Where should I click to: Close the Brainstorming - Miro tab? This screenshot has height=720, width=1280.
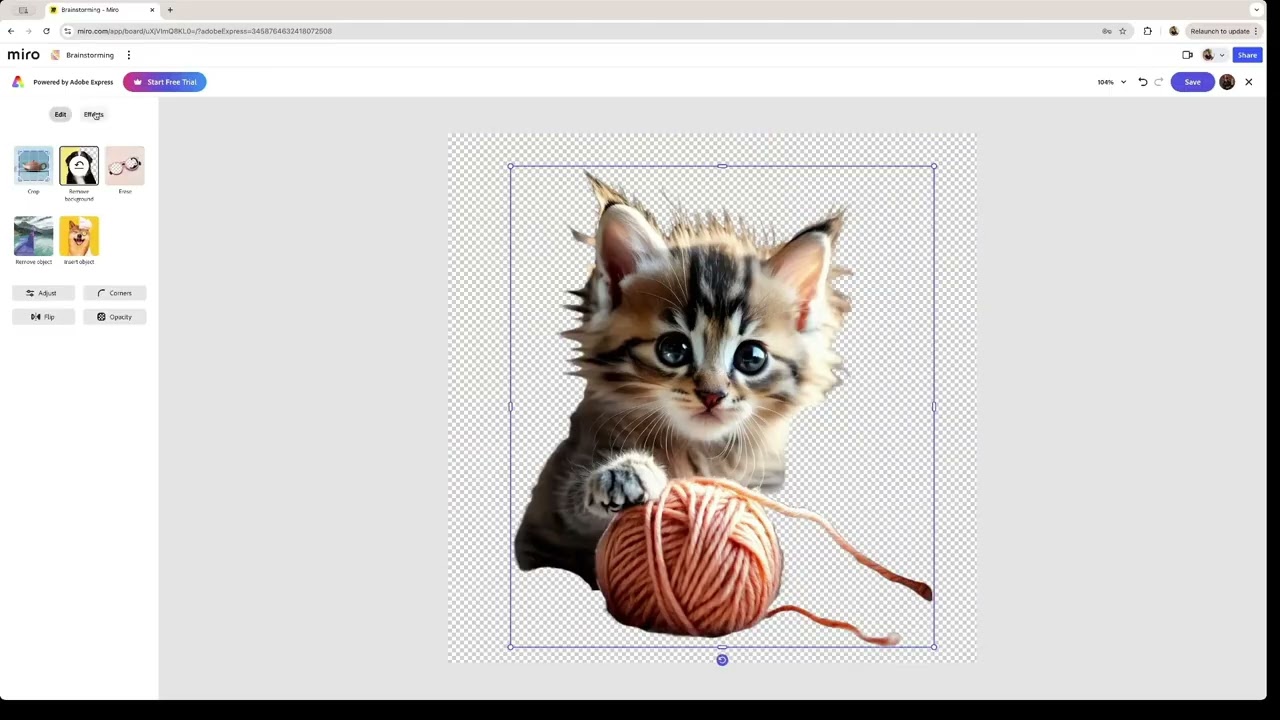(152, 10)
